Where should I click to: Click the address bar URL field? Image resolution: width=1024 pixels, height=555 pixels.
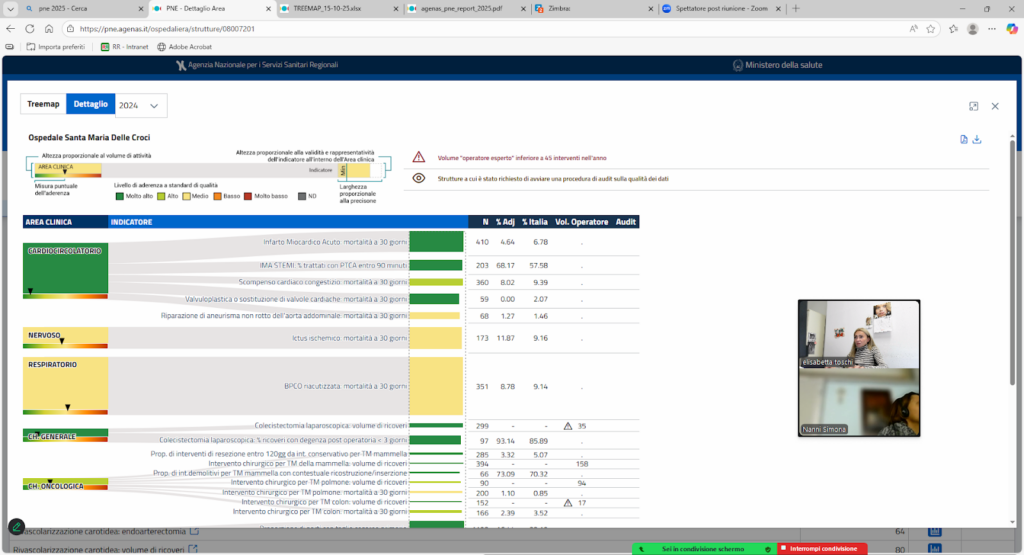tap(400, 29)
